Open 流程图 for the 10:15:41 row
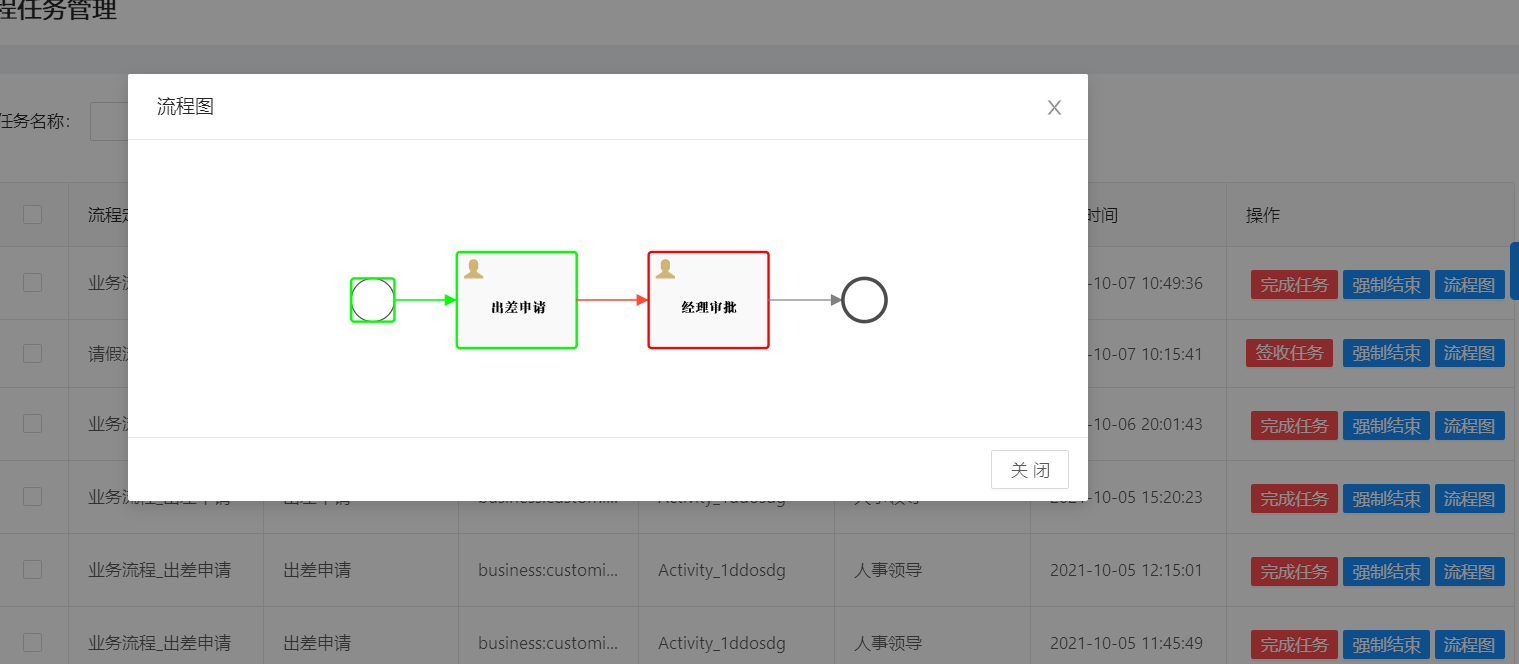 (1470, 353)
